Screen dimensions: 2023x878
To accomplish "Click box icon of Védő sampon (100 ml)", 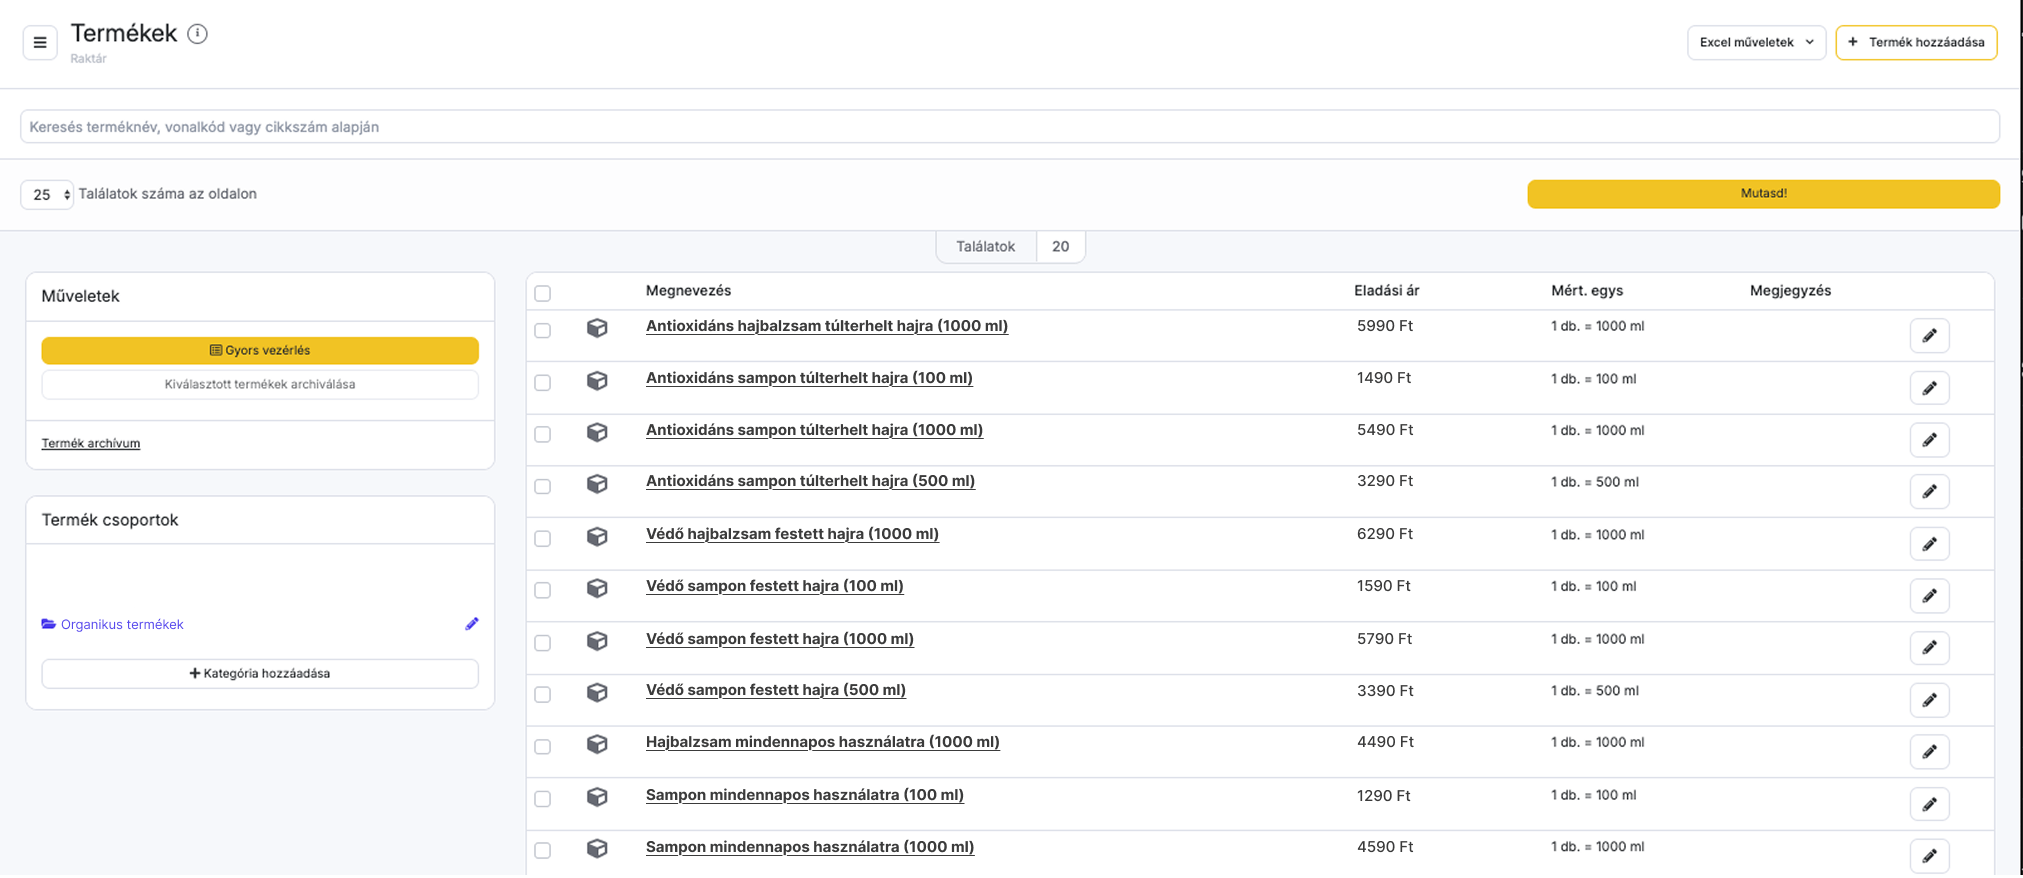I will tap(597, 588).
